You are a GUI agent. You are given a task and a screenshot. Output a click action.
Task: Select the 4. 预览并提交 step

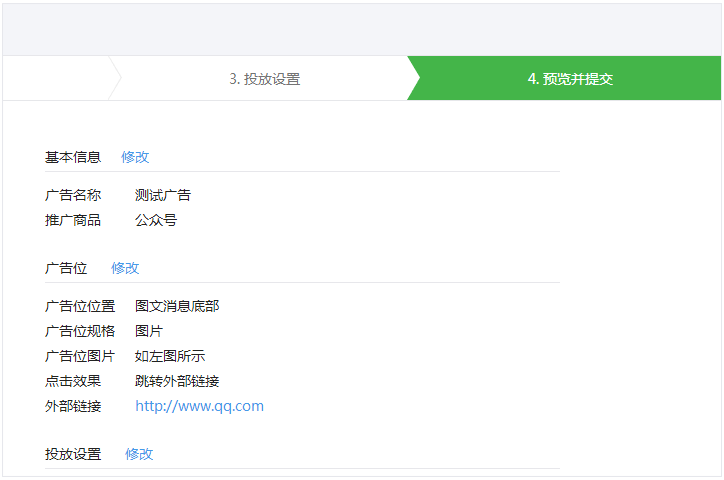[570, 78]
